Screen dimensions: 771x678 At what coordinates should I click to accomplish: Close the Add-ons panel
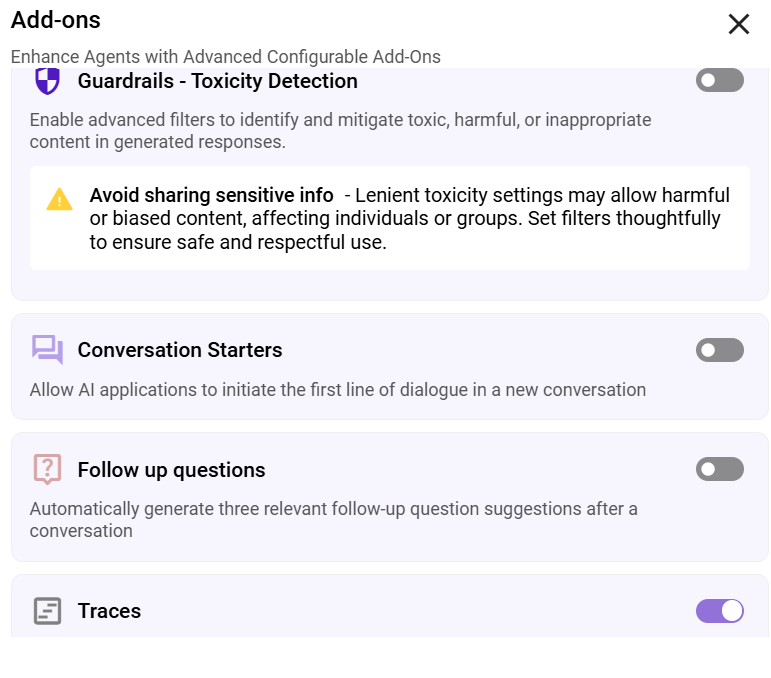pos(739,24)
